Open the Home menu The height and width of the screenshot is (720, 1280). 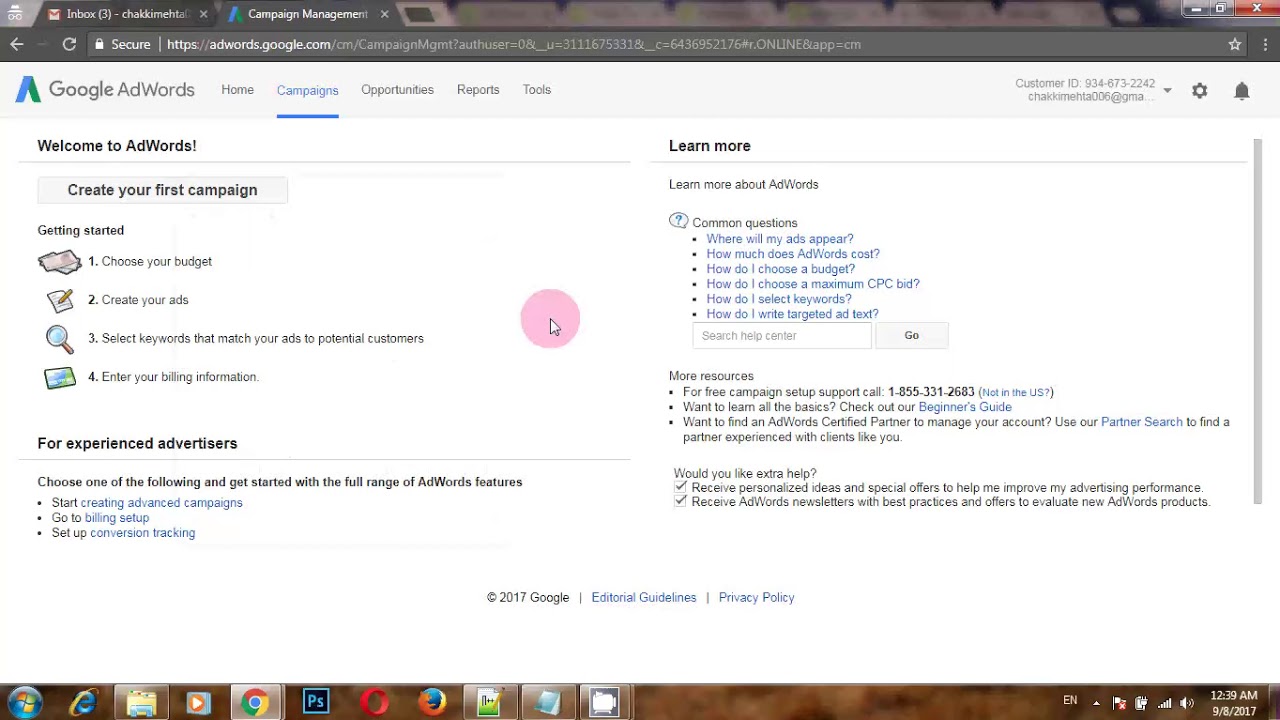click(238, 90)
